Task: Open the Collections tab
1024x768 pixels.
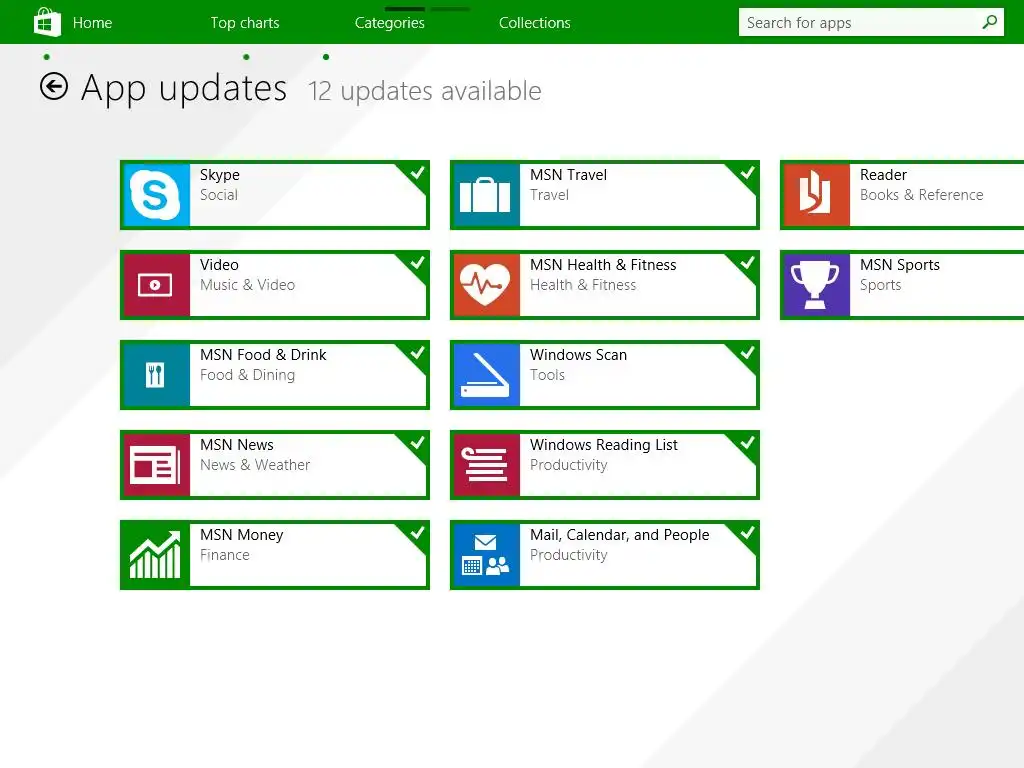Action: point(534,23)
